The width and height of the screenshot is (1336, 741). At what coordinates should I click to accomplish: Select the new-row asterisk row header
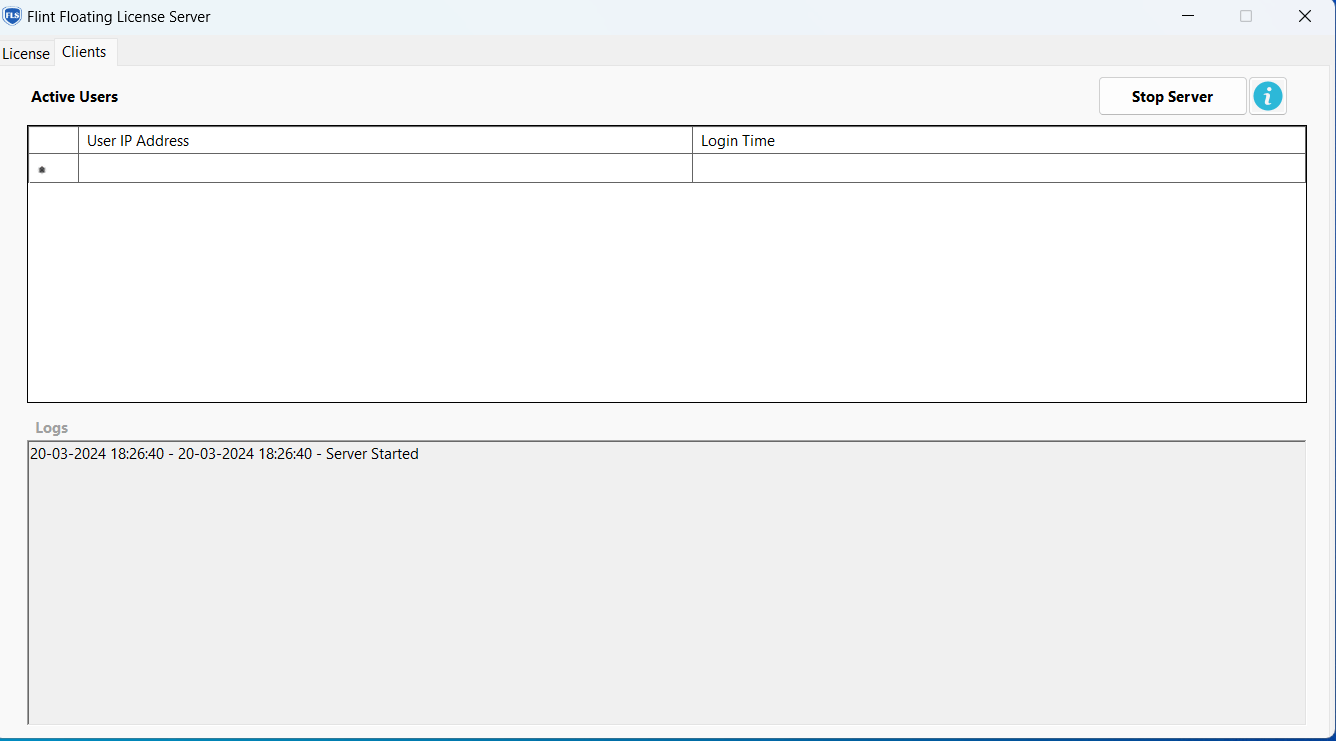point(53,169)
